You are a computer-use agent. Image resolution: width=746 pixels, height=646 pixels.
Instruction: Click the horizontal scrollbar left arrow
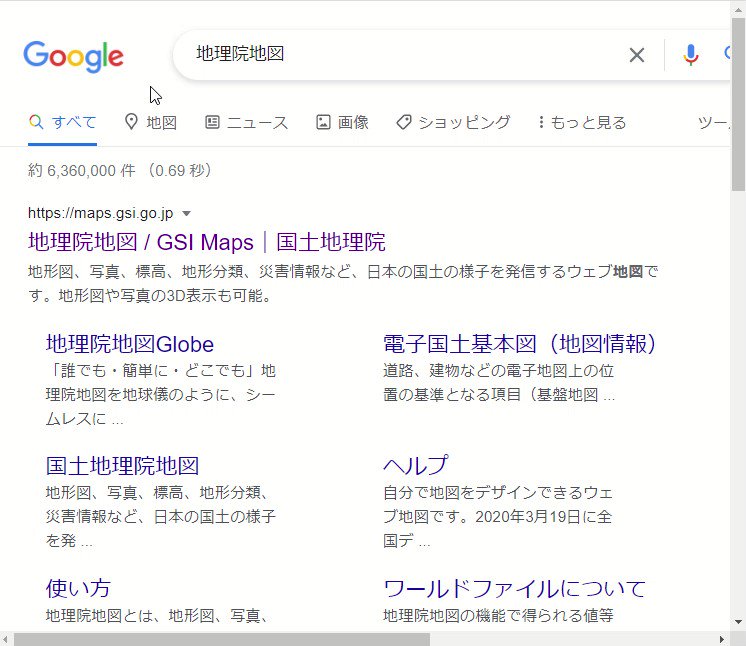tap(5, 639)
